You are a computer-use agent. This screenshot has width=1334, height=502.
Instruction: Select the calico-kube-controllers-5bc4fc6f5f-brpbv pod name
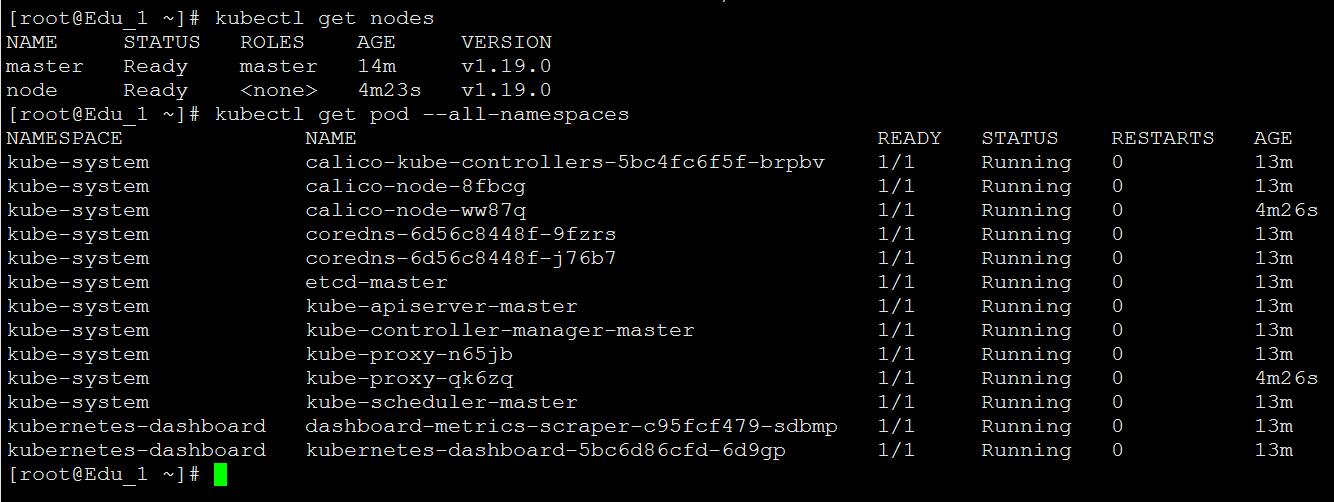(565, 162)
